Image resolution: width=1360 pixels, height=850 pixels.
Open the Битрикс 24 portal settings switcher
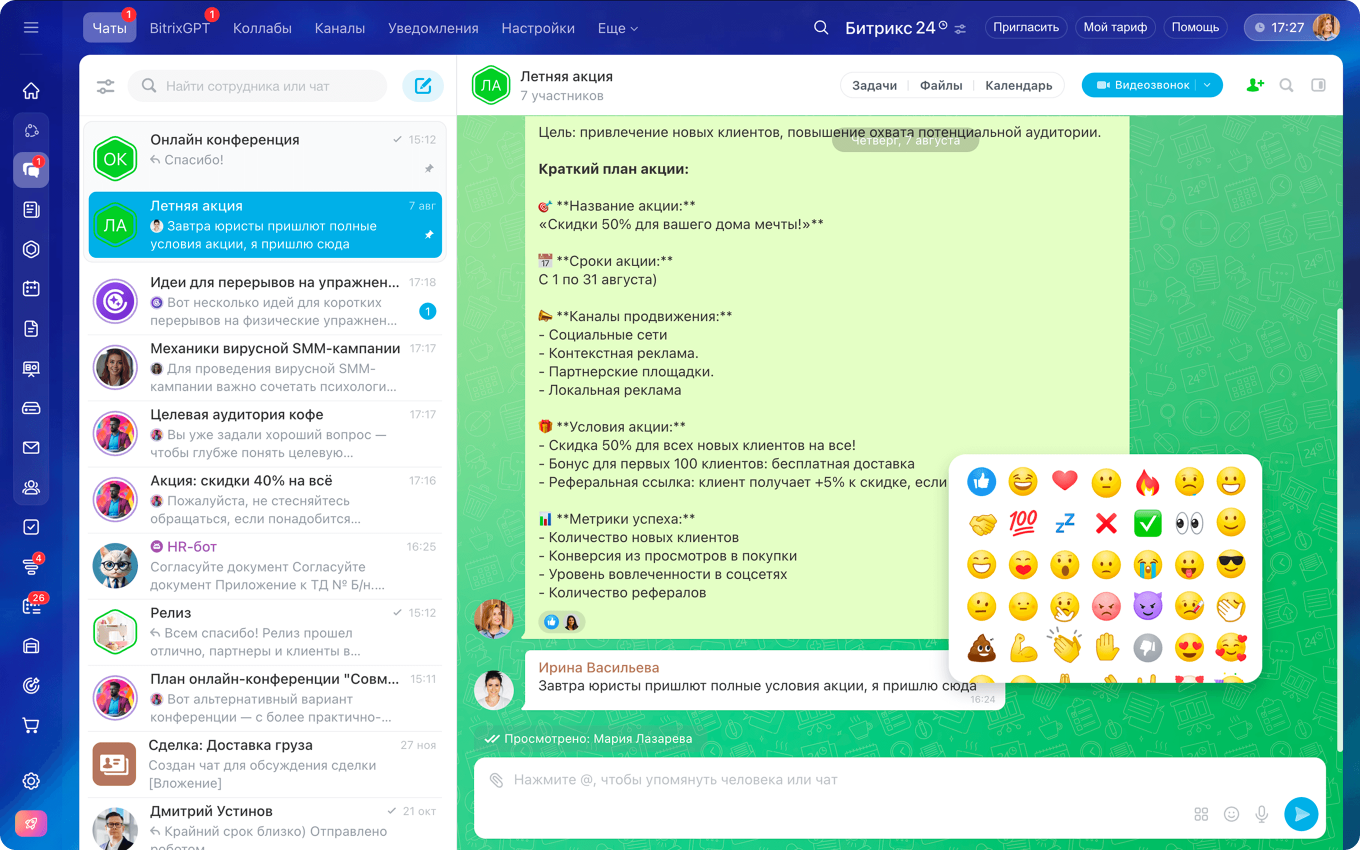pyautogui.click(x=960, y=29)
